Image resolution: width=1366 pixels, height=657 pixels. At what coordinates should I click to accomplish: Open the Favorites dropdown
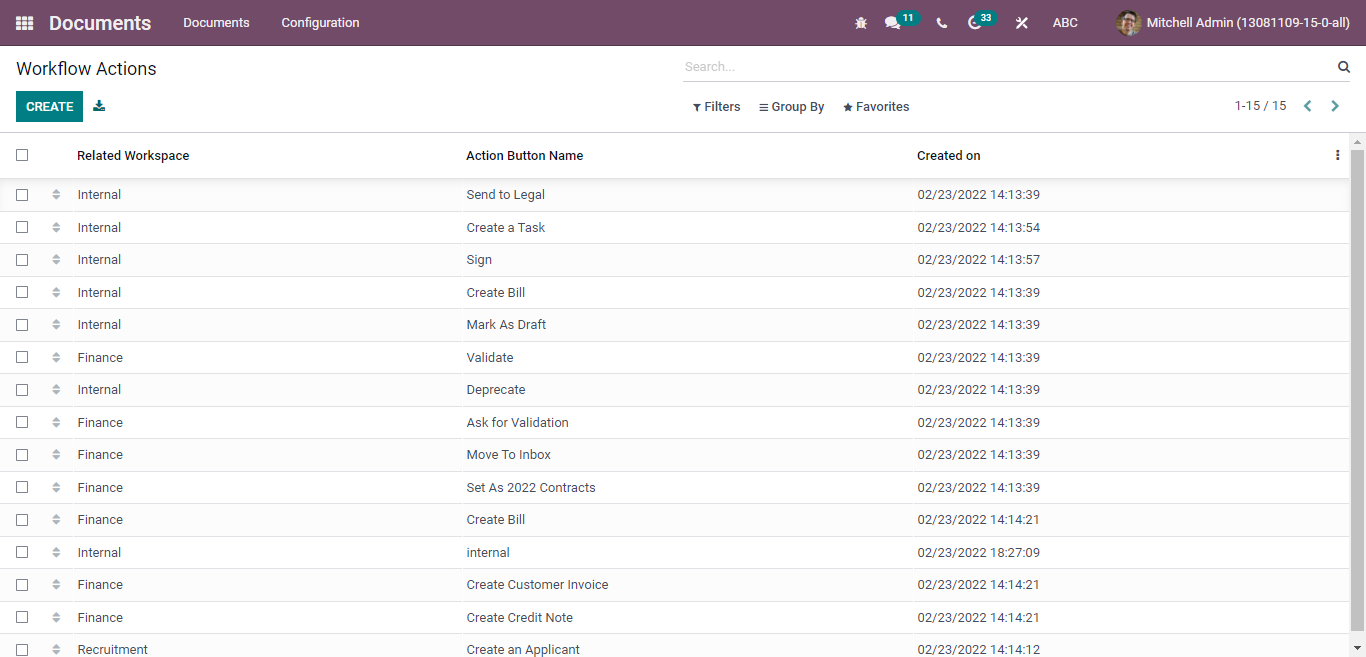point(876,107)
